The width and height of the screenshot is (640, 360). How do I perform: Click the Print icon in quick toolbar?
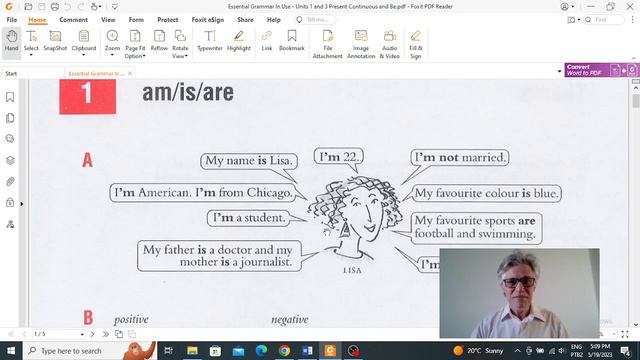pyautogui.click(x=55, y=7)
